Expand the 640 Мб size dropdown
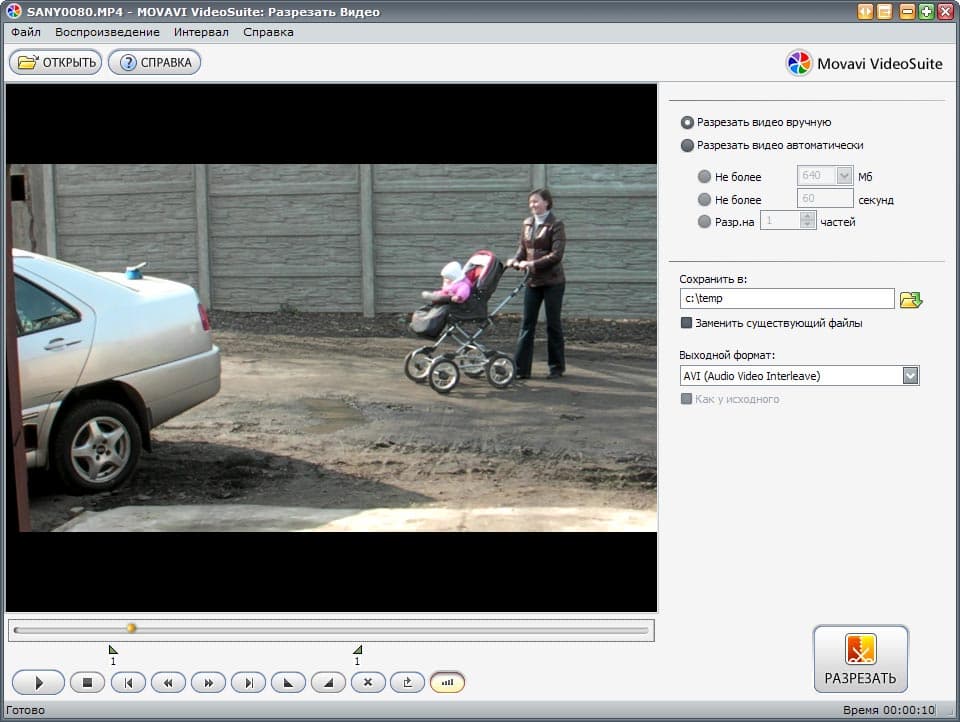The height and width of the screenshot is (722, 960). coord(843,176)
